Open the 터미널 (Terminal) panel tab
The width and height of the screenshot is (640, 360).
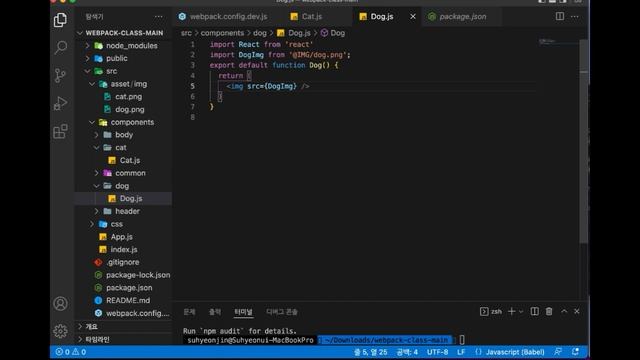point(243,312)
